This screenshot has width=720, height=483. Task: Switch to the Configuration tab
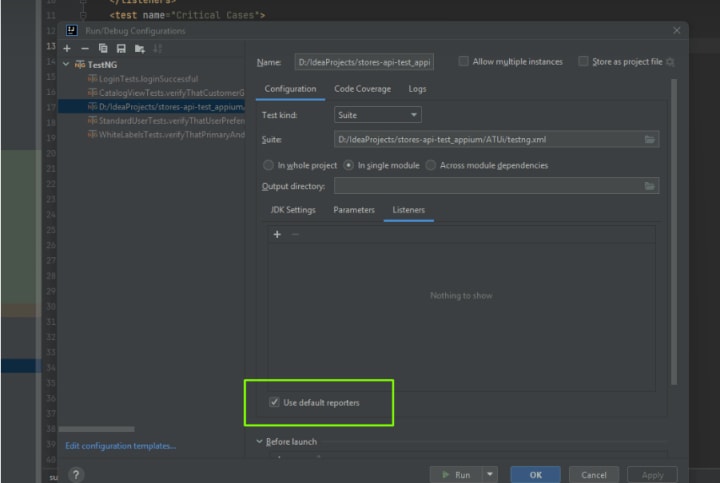290,89
